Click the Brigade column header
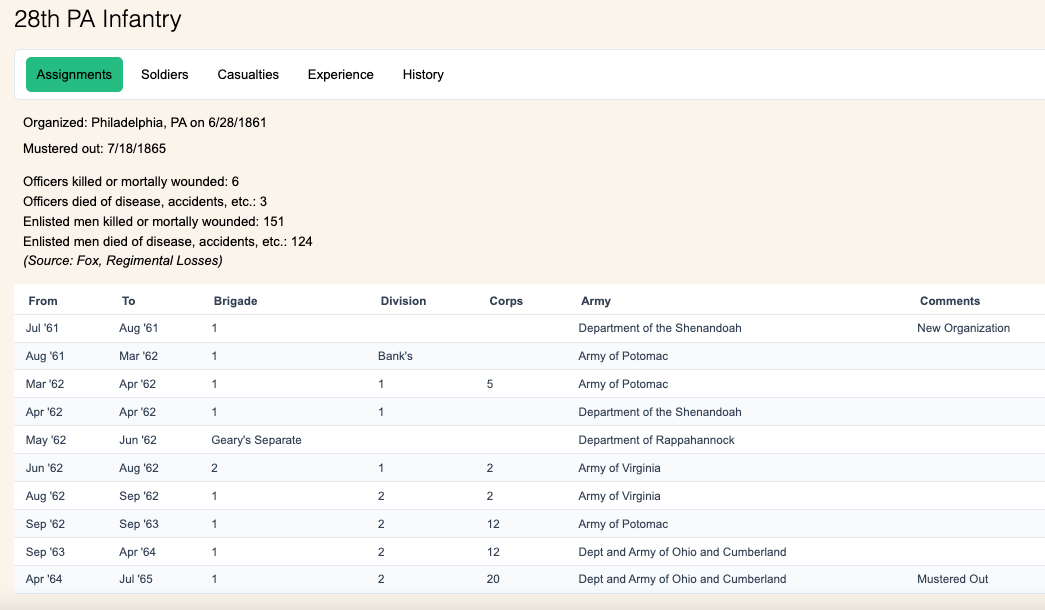 [235, 301]
